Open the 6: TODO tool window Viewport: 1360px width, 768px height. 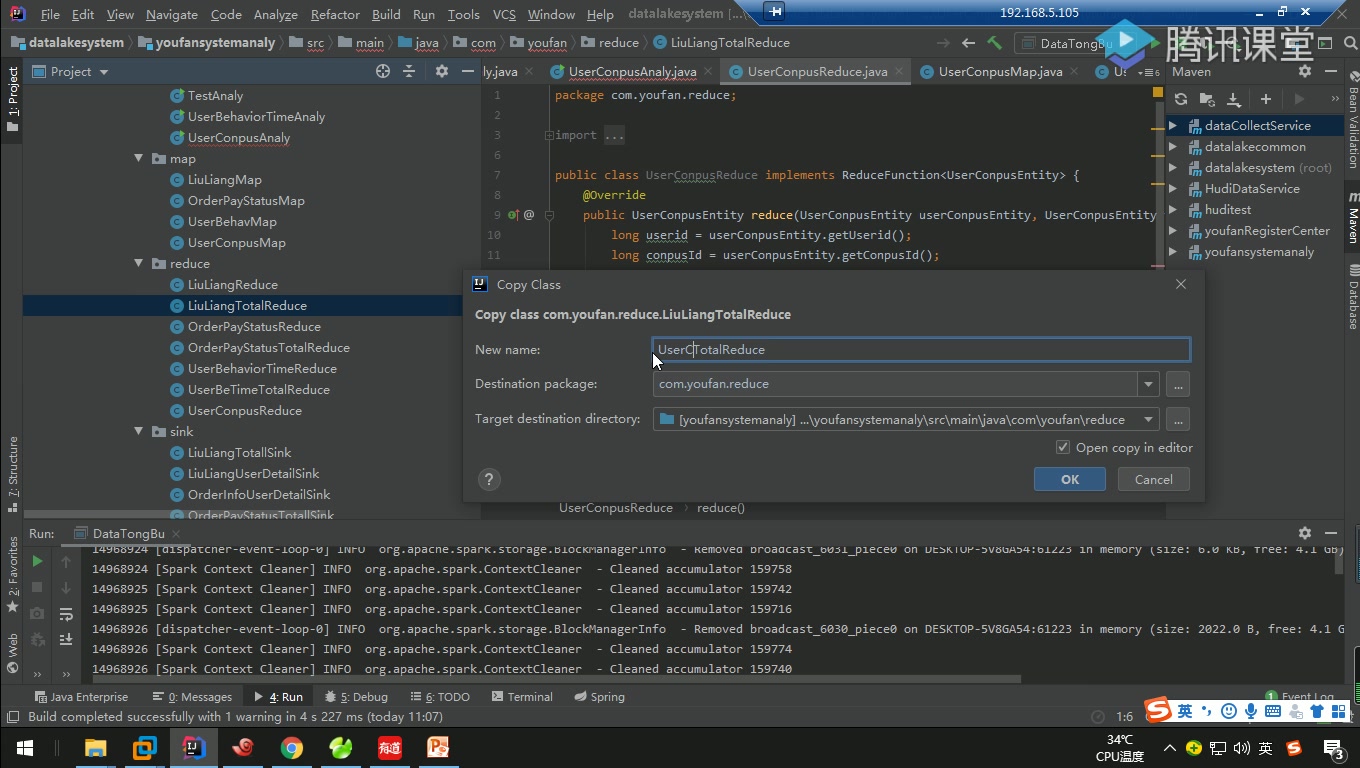(x=440, y=697)
